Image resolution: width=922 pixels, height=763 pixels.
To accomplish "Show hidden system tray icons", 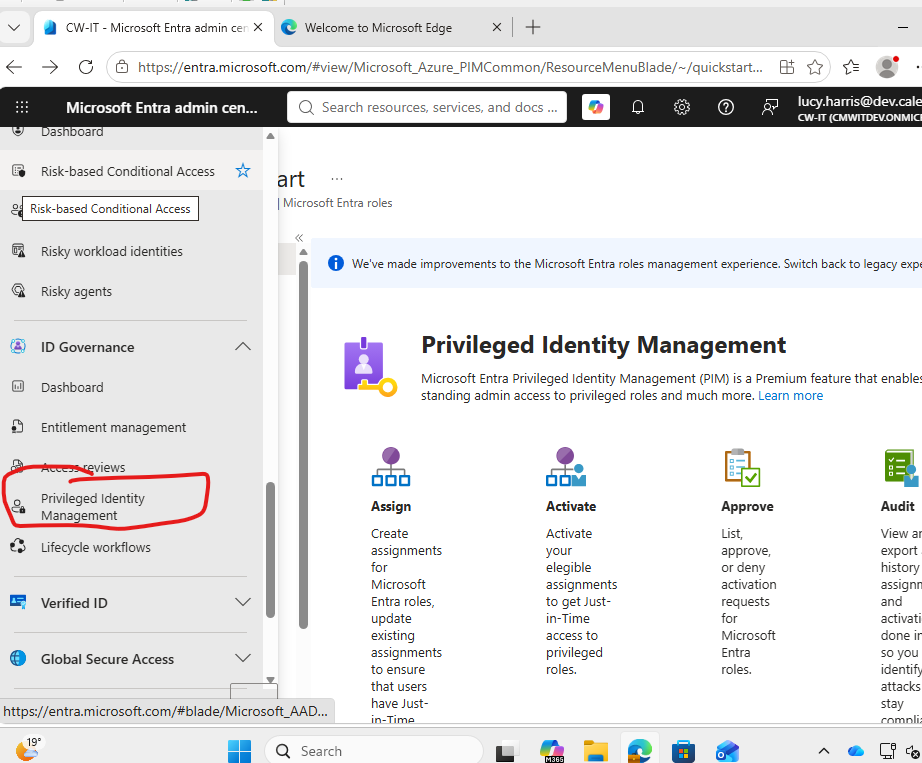I will pyautogui.click(x=824, y=751).
